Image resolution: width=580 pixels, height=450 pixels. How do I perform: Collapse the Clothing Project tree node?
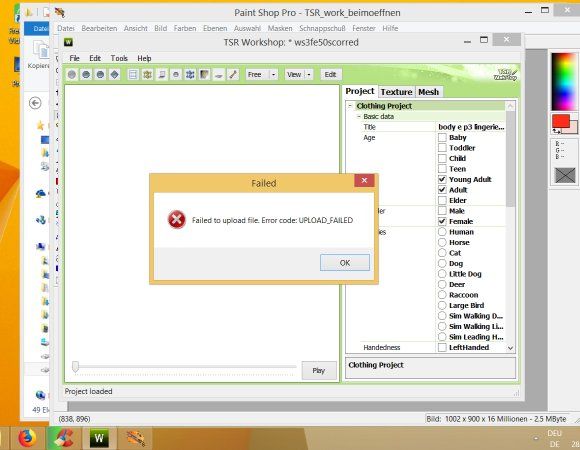pyautogui.click(x=350, y=106)
